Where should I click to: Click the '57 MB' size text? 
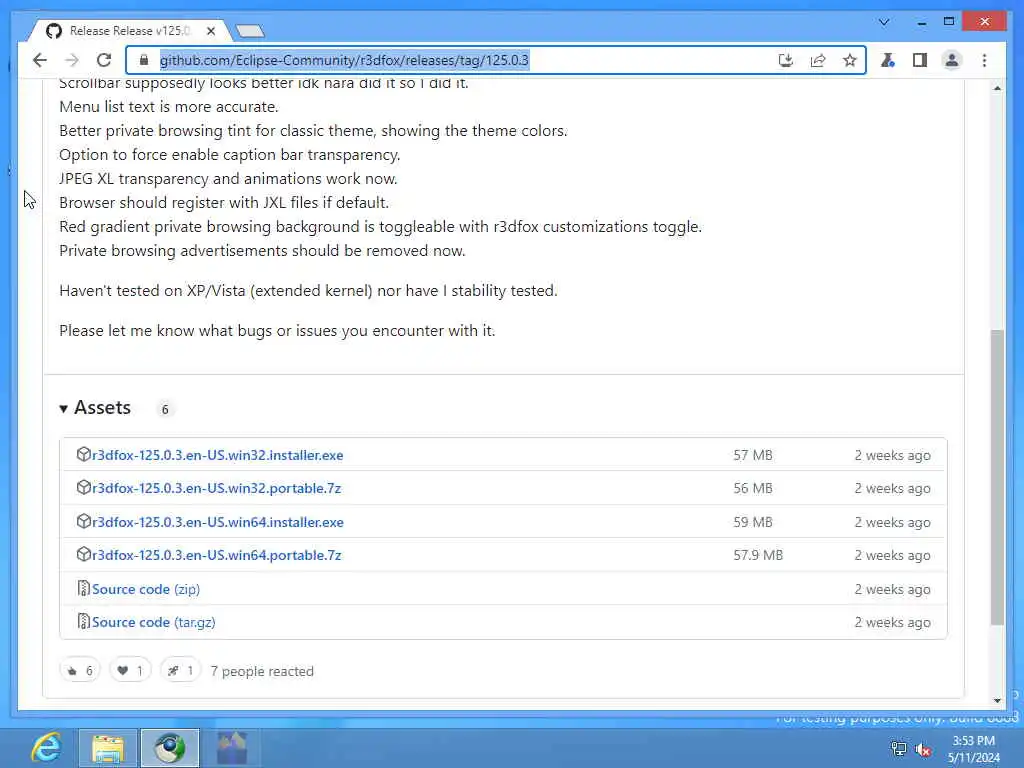pos(752,455)
